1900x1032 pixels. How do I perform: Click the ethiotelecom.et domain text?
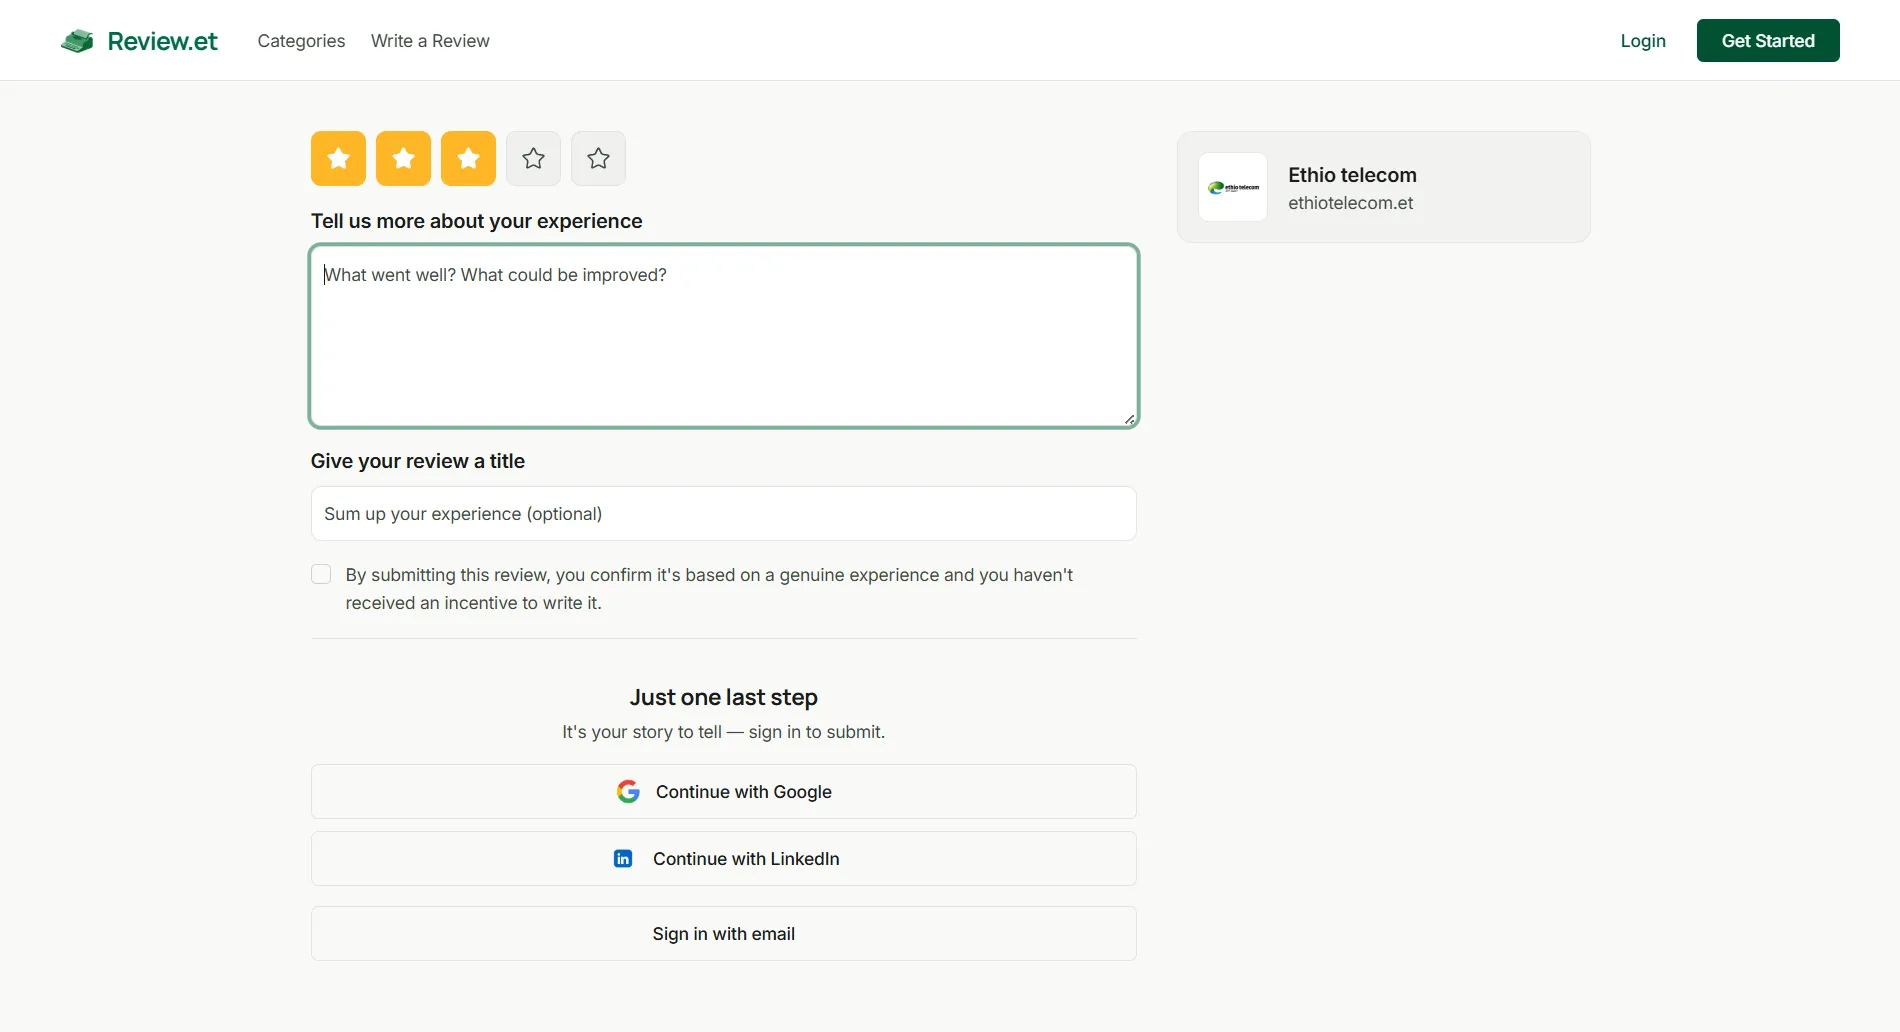pyautogui.click(x=1350, y=203)
